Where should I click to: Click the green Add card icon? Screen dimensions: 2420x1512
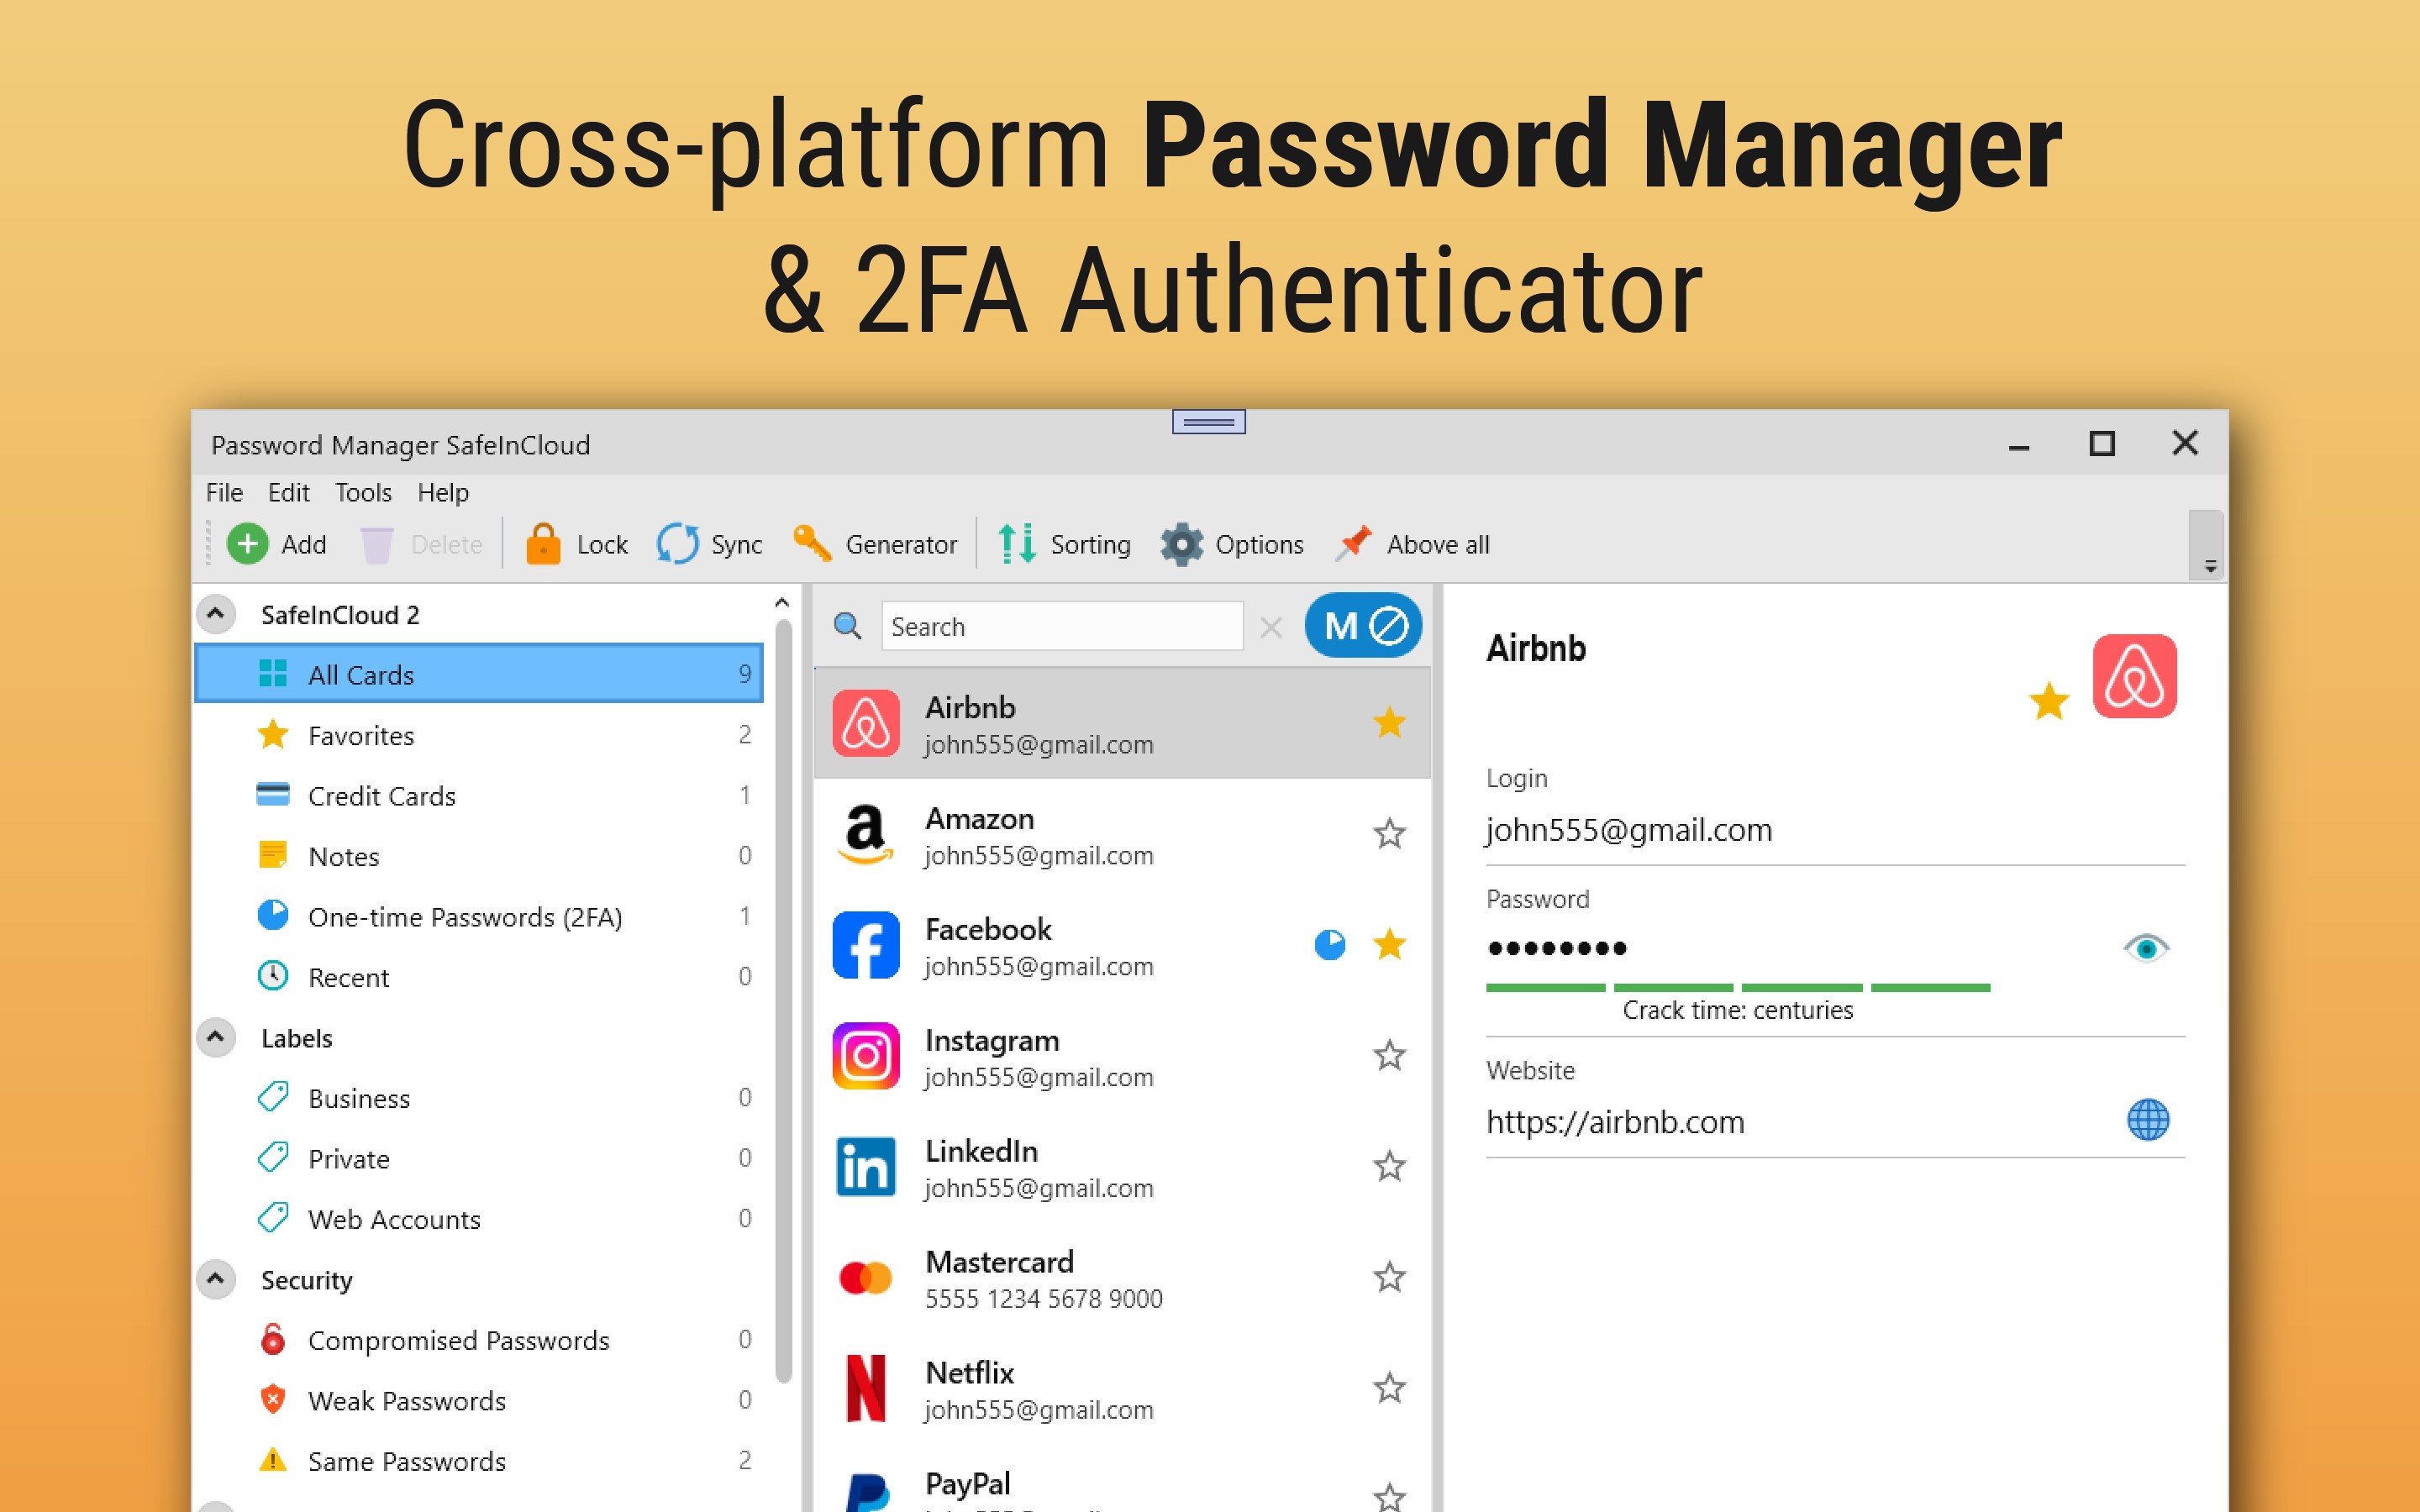click(x=247, y=544)
